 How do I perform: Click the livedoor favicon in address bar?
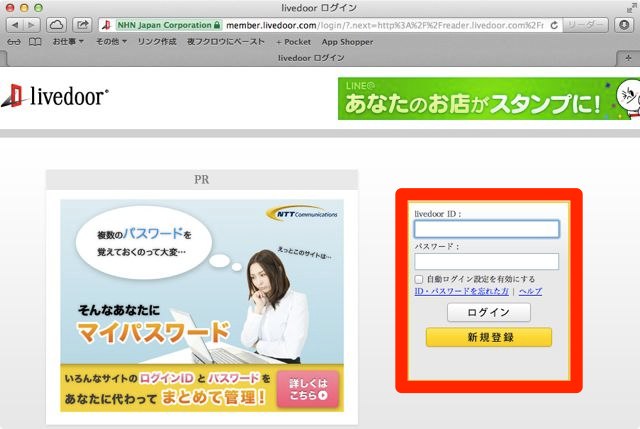[107, 25]
